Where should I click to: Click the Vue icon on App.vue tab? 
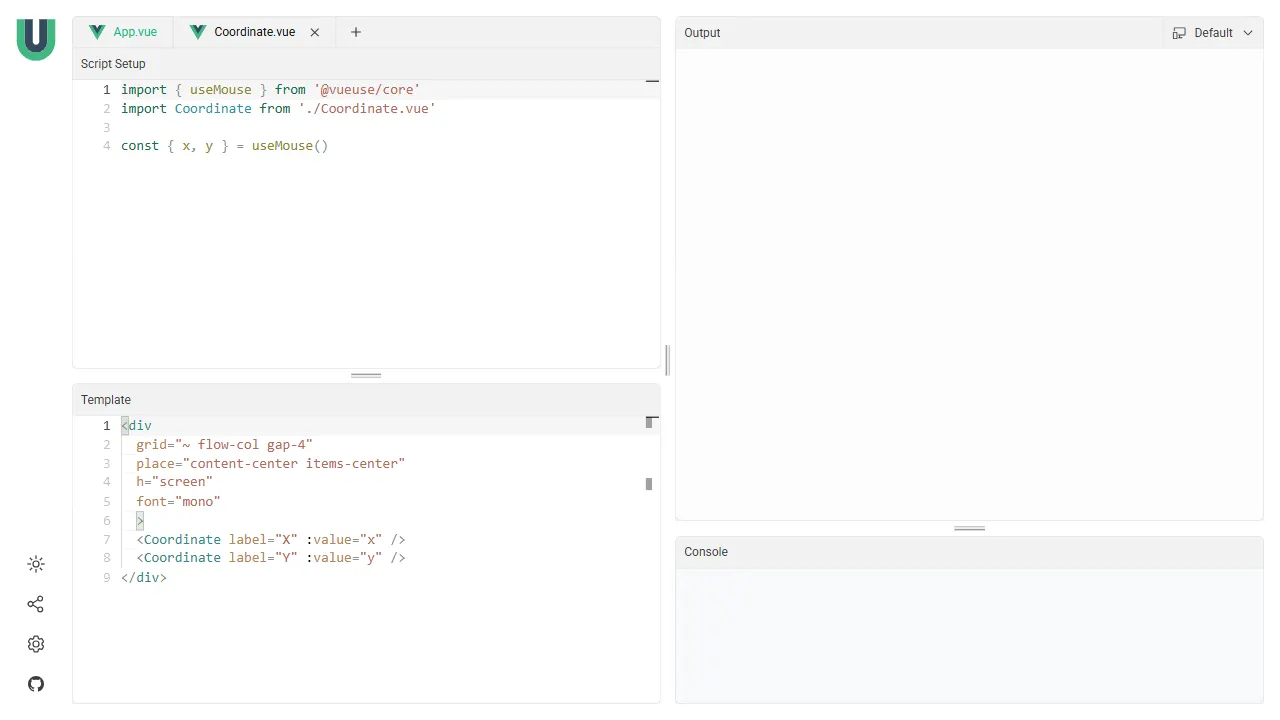[x=97, y=32]
